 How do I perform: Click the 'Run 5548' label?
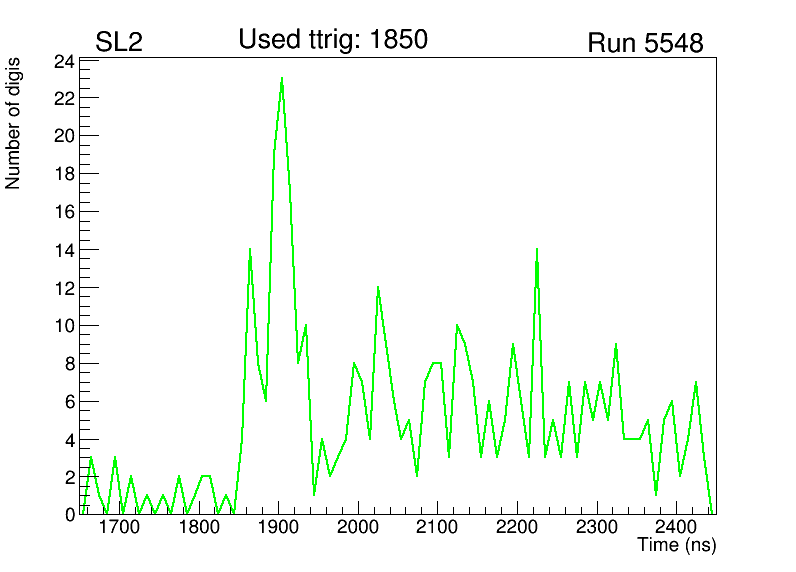pyautogui.click(x=645, y=44)
